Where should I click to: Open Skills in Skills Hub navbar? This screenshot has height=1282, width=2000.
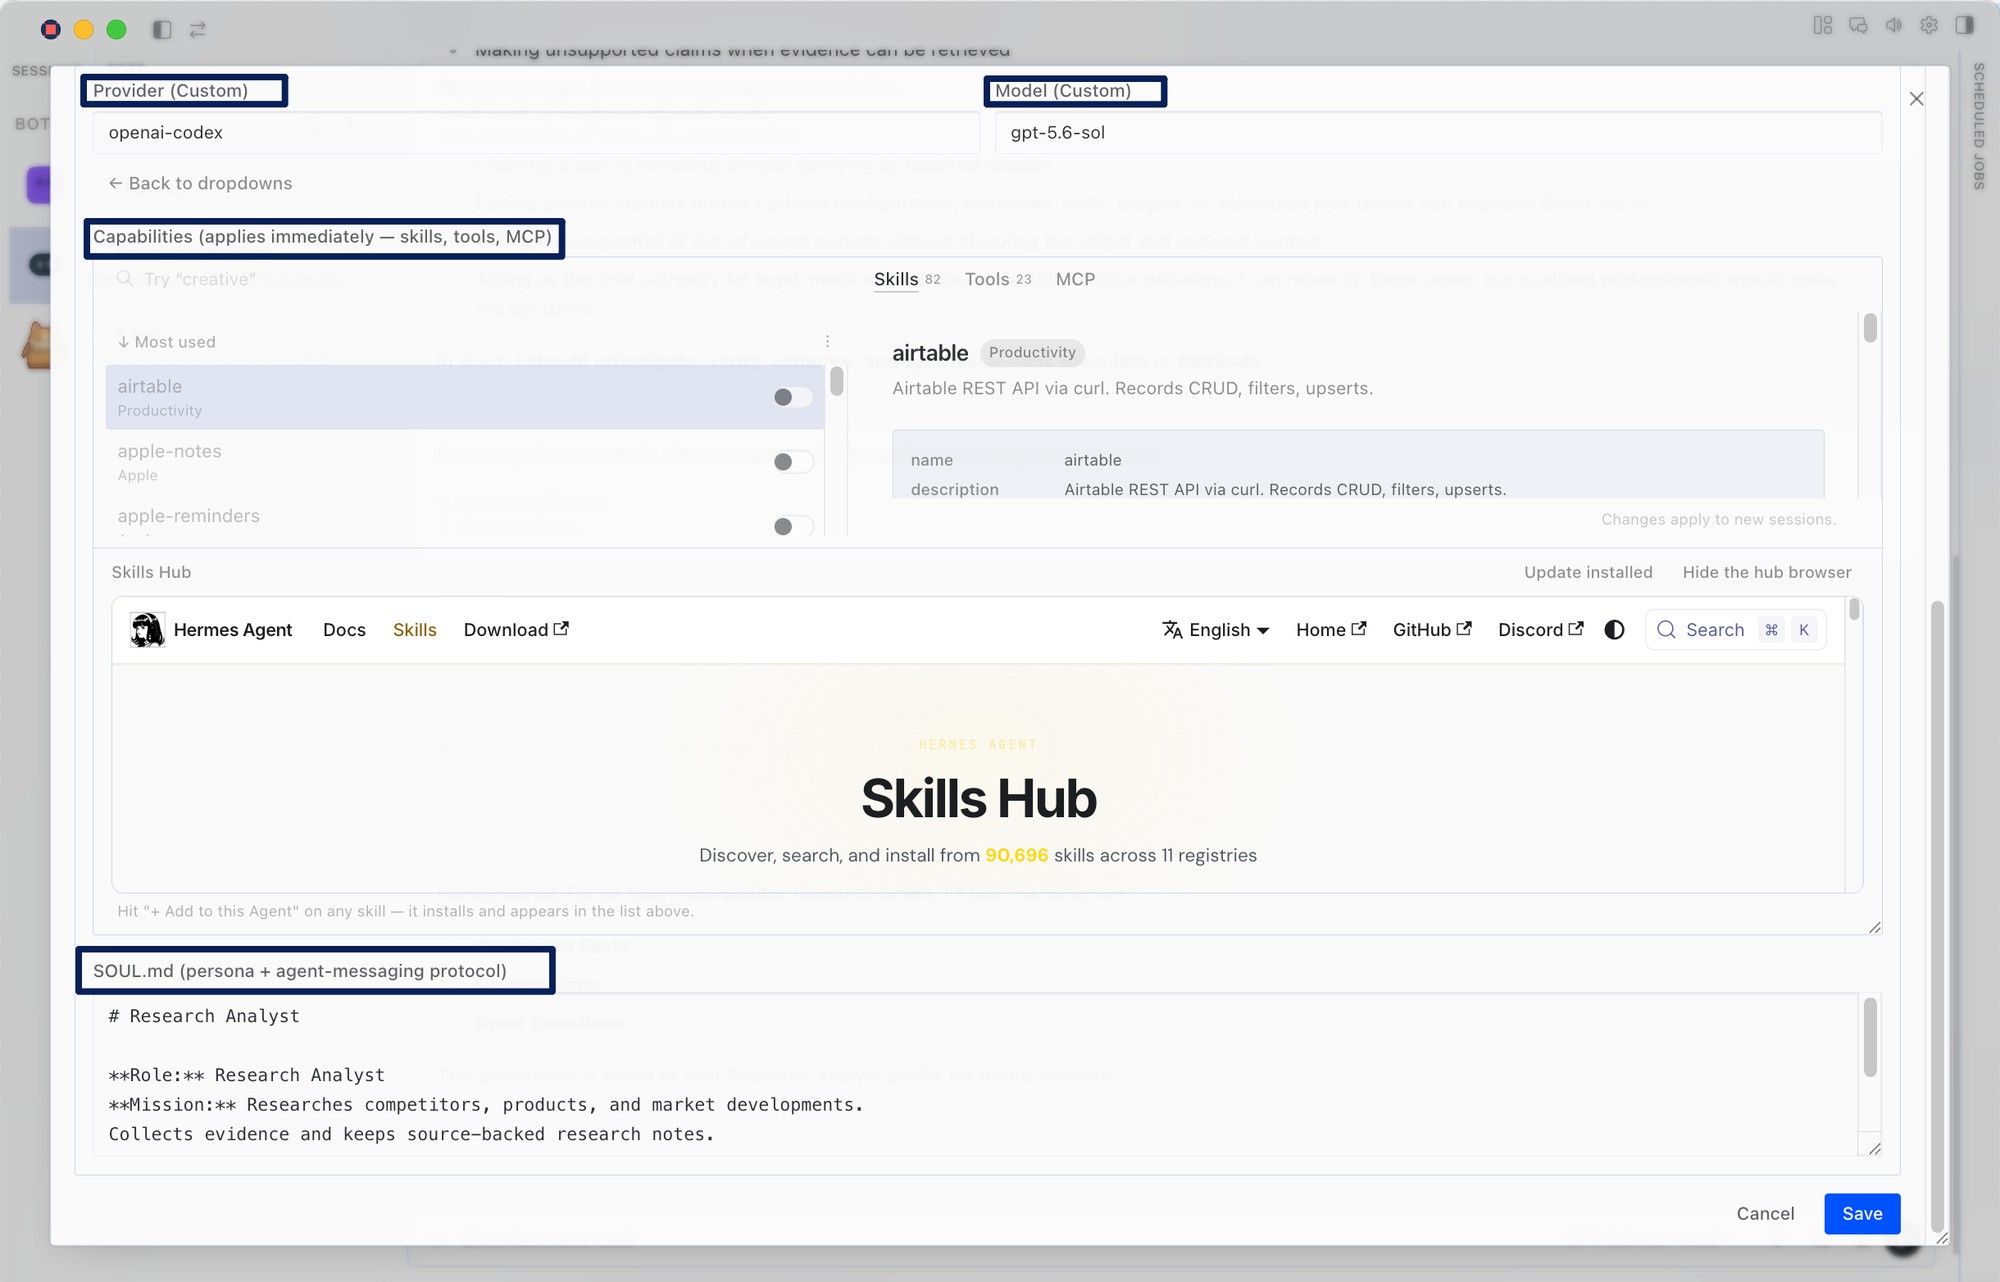tap(414, 629)
